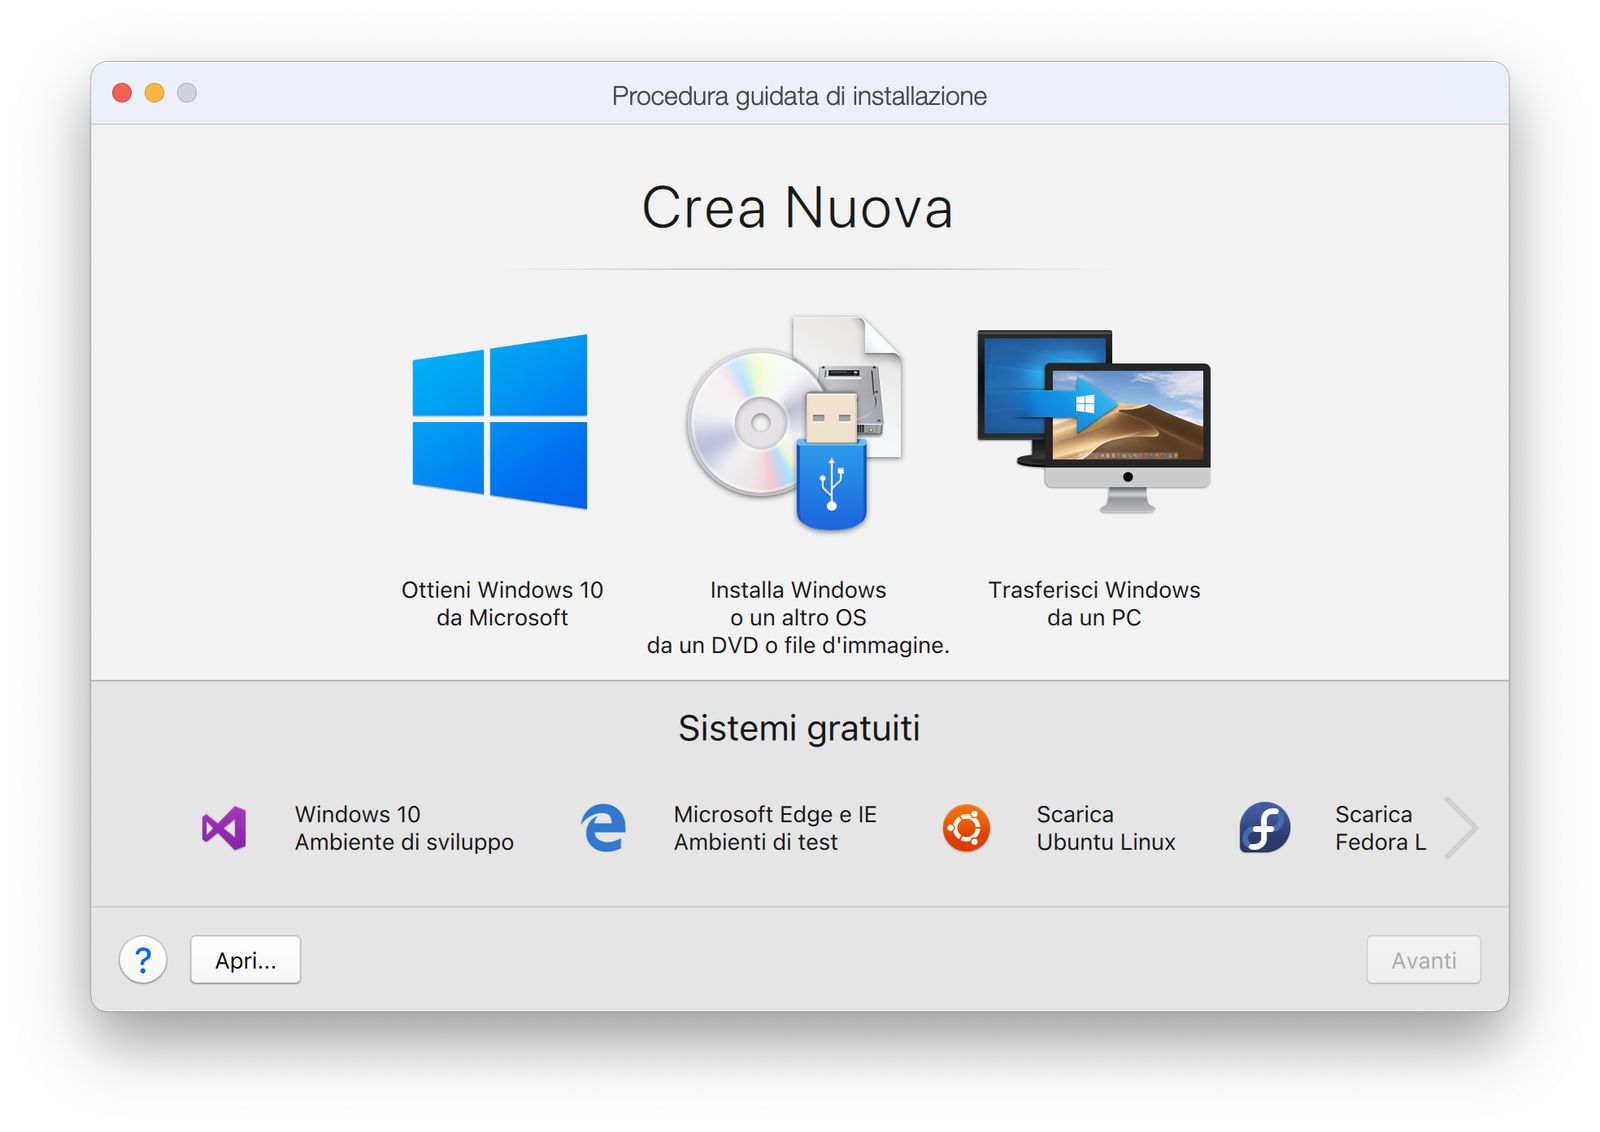This screenshot has width=1600, height=1132.
Task: Choose the DVD and USB install icon
Action: [796, 423]
